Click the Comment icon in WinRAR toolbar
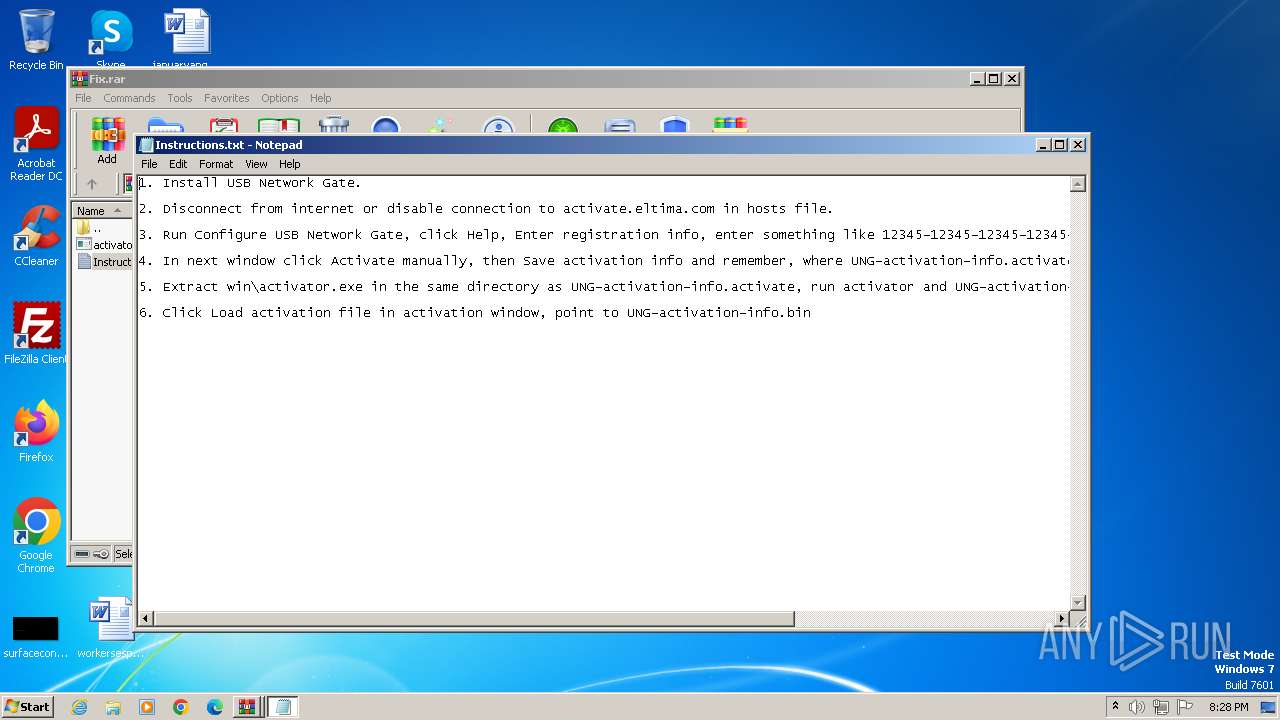The image size is (1280, 720). pyautogui.click(x=620, y=125)
